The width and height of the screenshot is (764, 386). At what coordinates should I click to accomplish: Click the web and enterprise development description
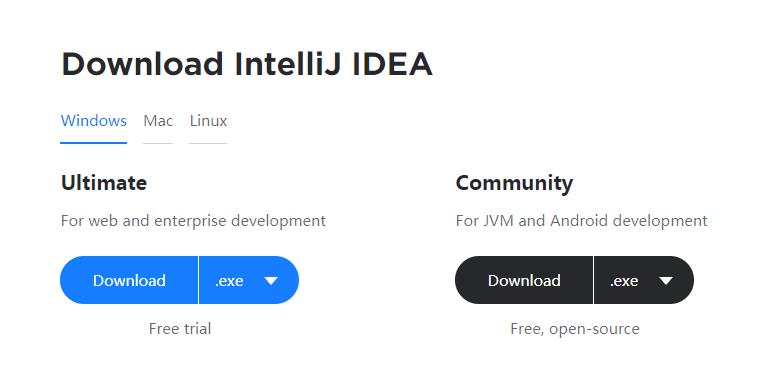(x=193, y=221)
